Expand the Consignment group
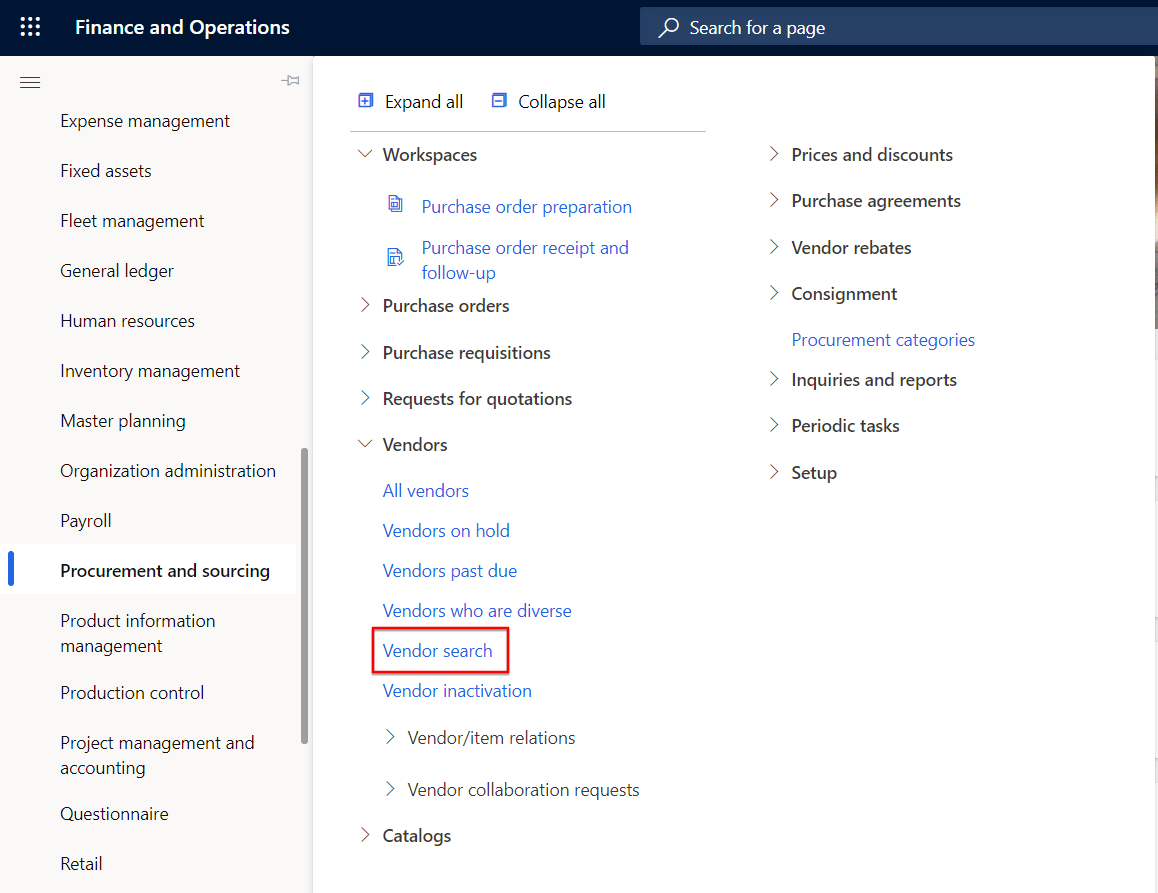1158x893 pixels. pos(774,293)
